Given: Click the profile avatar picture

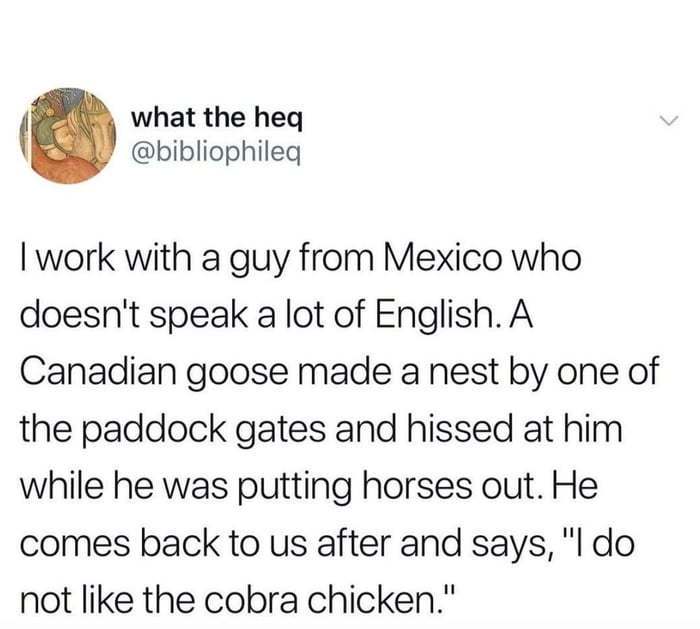Looking at the screenshot, I should (x=68, y=135).
